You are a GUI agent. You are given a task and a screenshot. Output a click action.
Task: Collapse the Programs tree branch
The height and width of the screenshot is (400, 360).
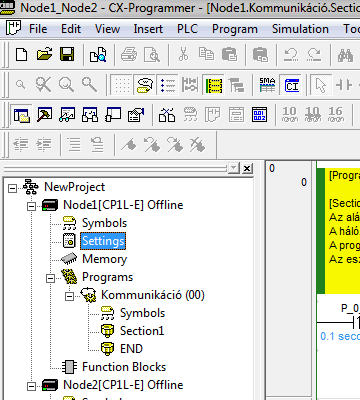50,278
